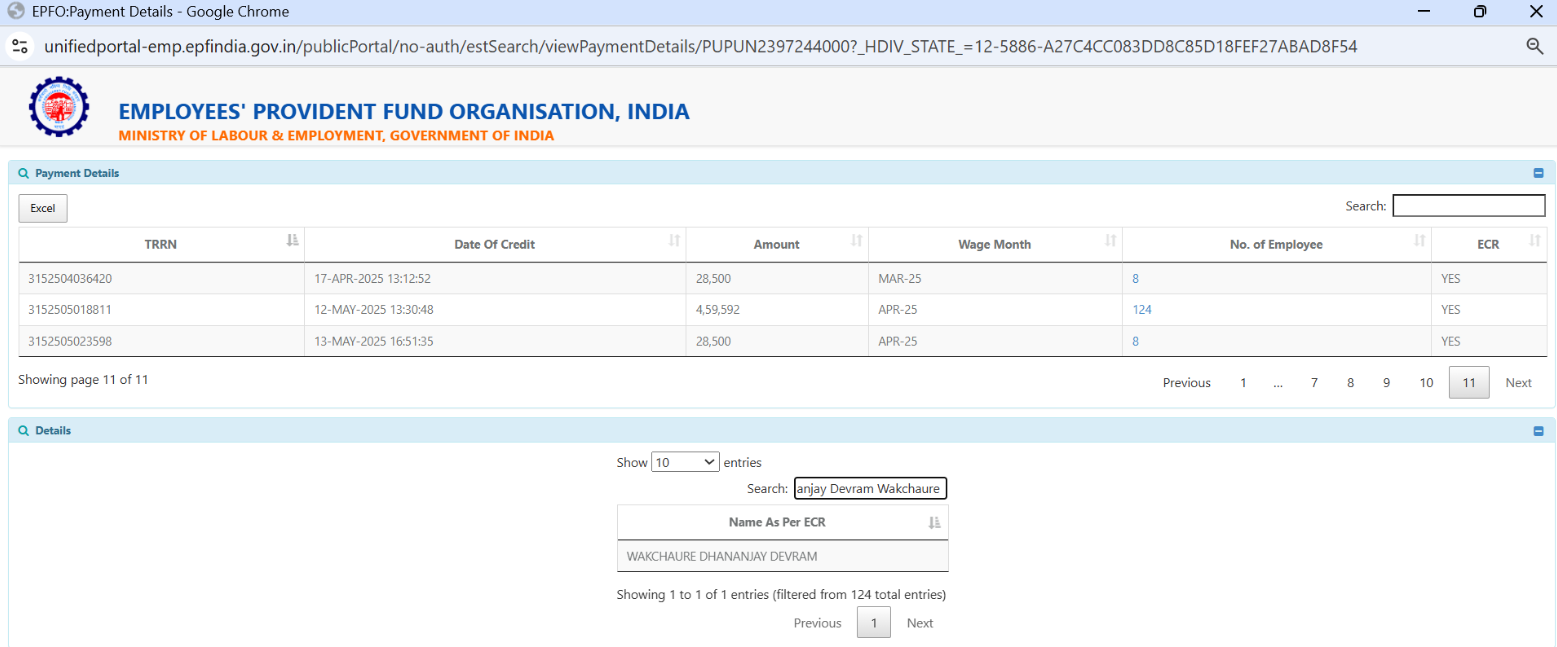The width and height of the screenshot is (1557, 647).
Task: Click the TRRN column sort icon
Action: pyautogui.click(x=292, y=241)
